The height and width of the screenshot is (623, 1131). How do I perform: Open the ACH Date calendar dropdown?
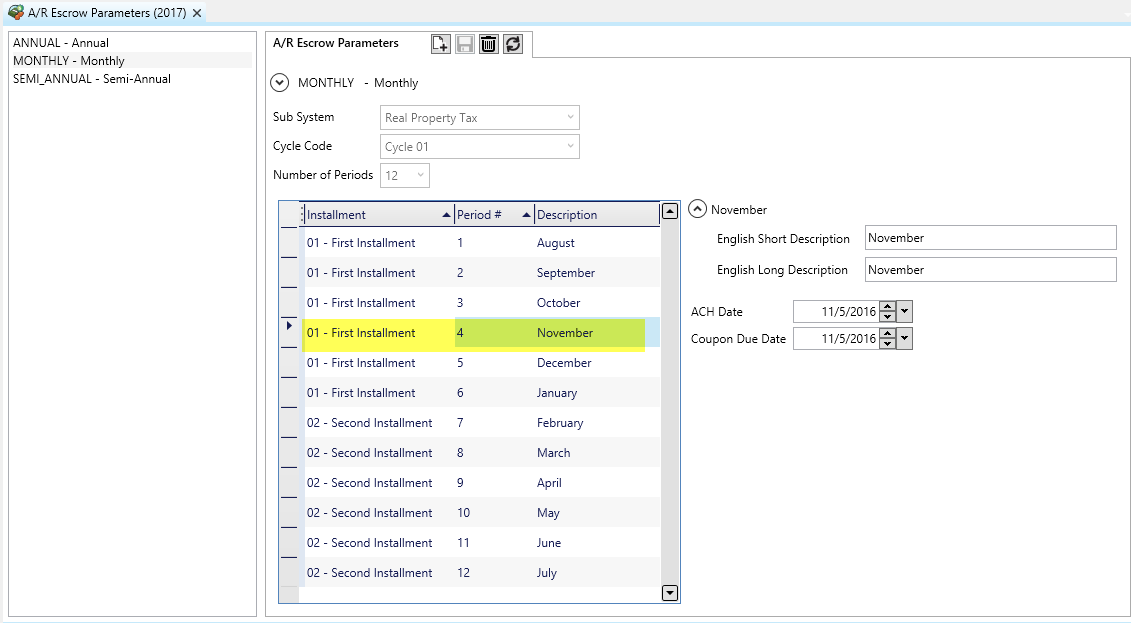point(905,312)
